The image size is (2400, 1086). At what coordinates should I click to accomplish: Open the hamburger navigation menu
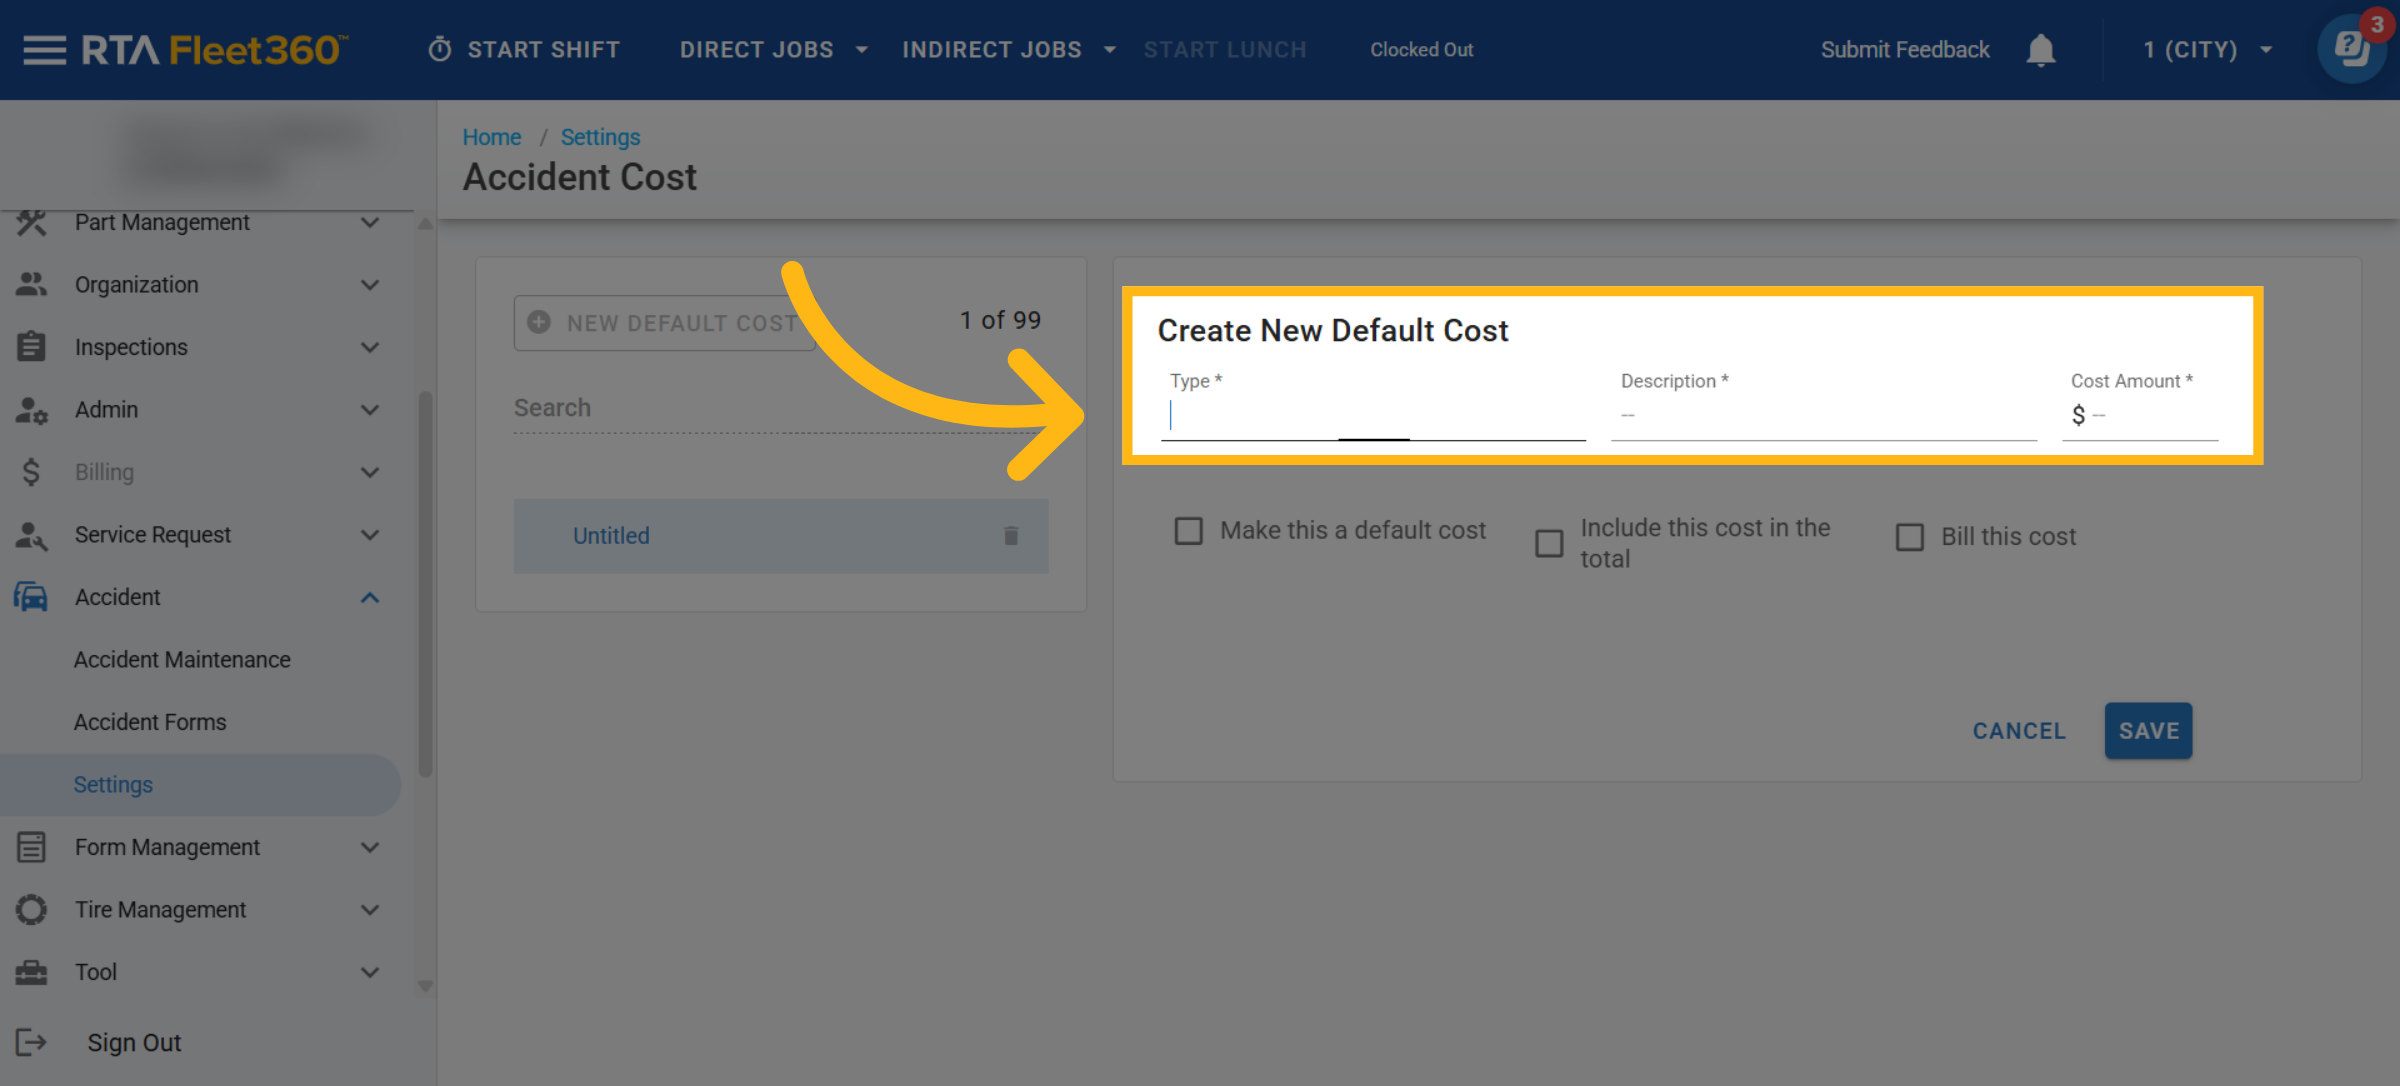click(44, 49)
